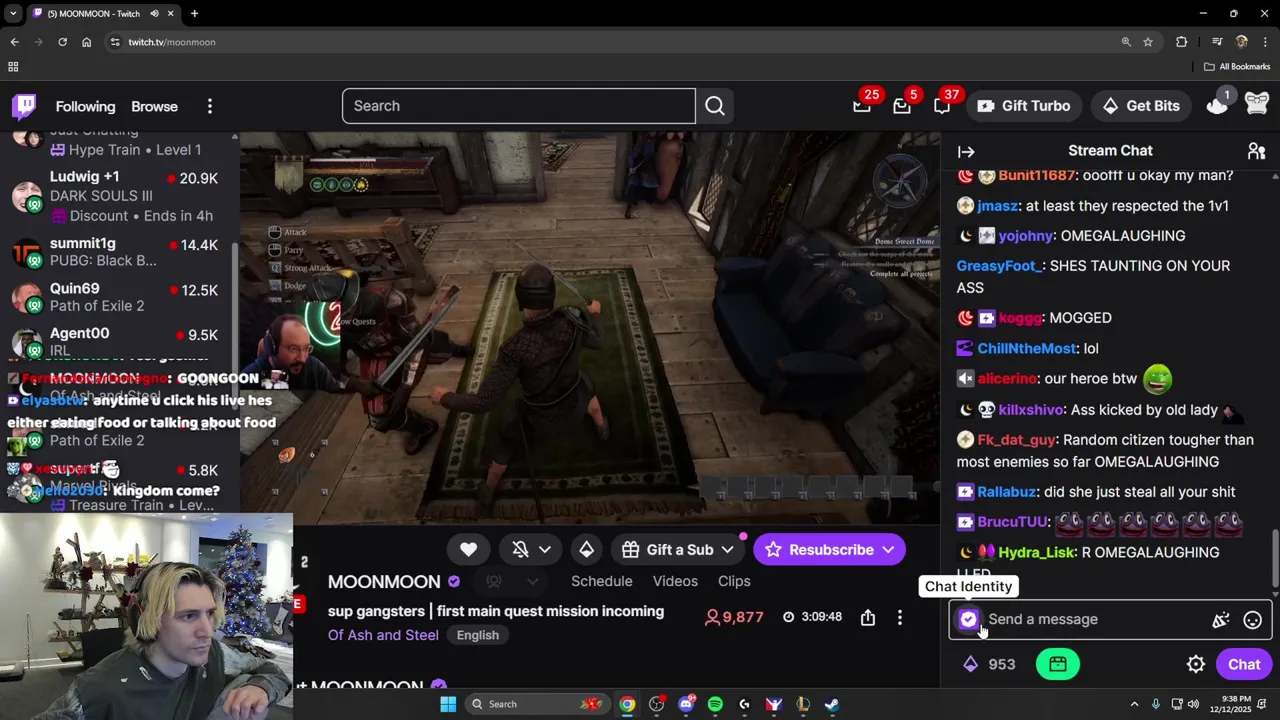Click the English language tag

[478, 635]
